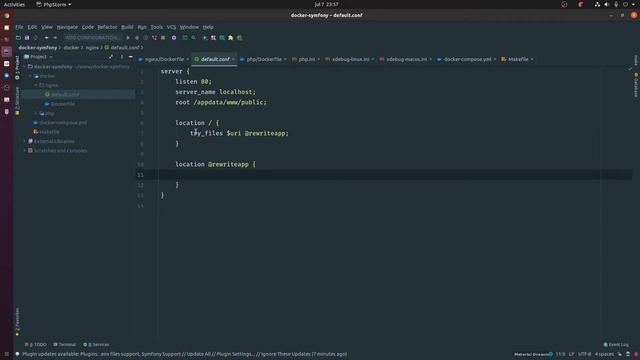Select docker-compose.yml in the project tree
640x360 pixels.
pos(63,122)
